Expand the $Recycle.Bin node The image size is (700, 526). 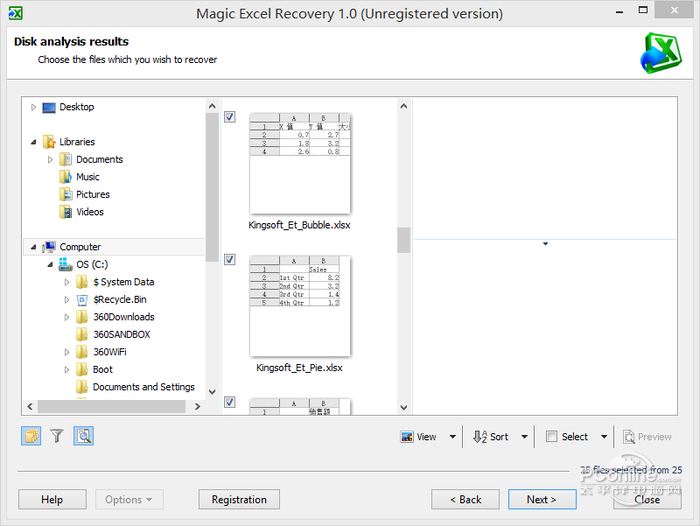[67, 300]
